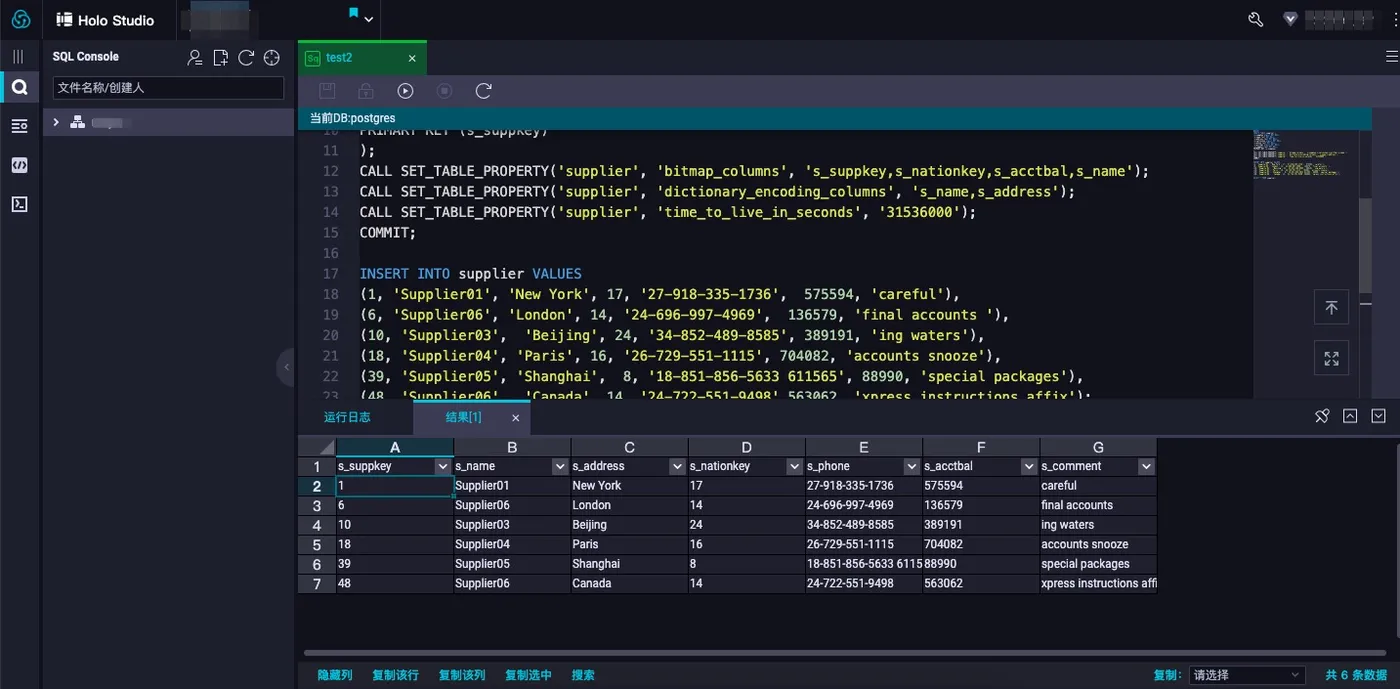
Task: Open s_phone column filter dropdown
Action: point(911,466)
